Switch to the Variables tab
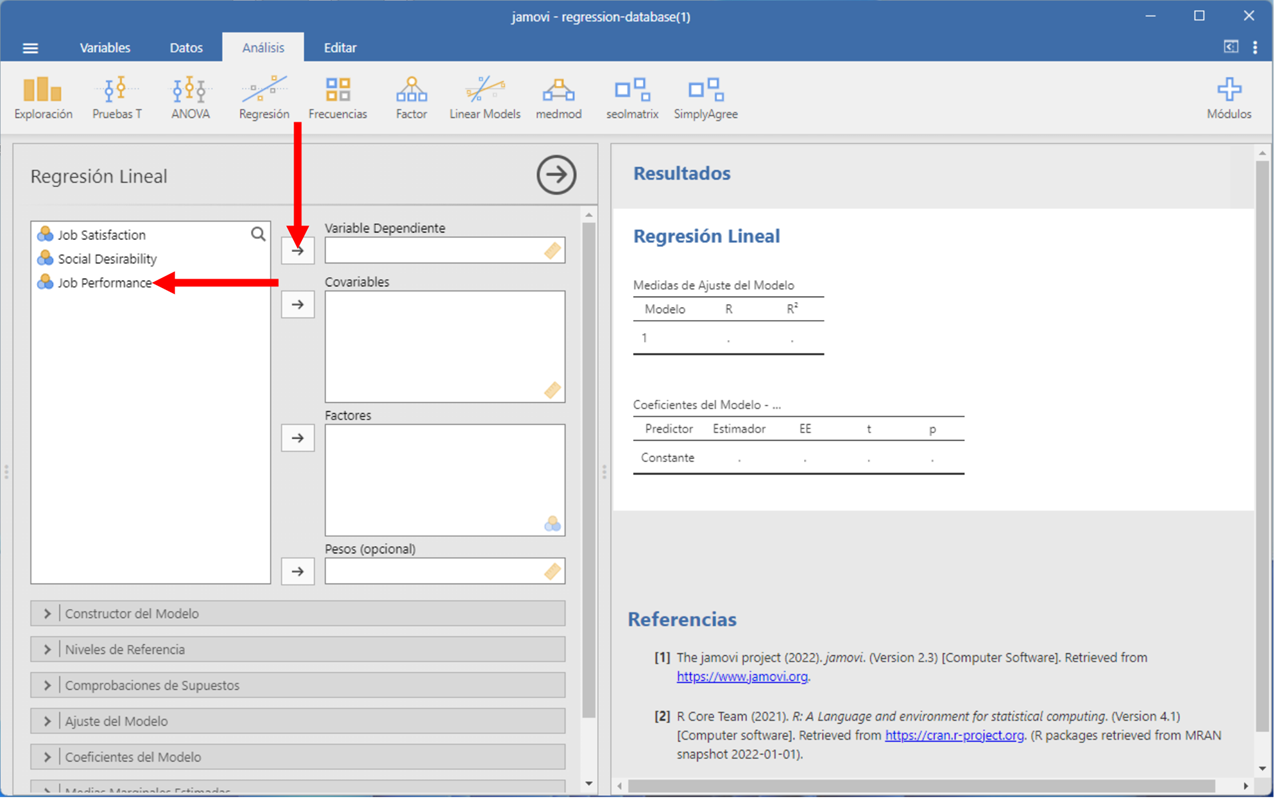 [105, 48]
